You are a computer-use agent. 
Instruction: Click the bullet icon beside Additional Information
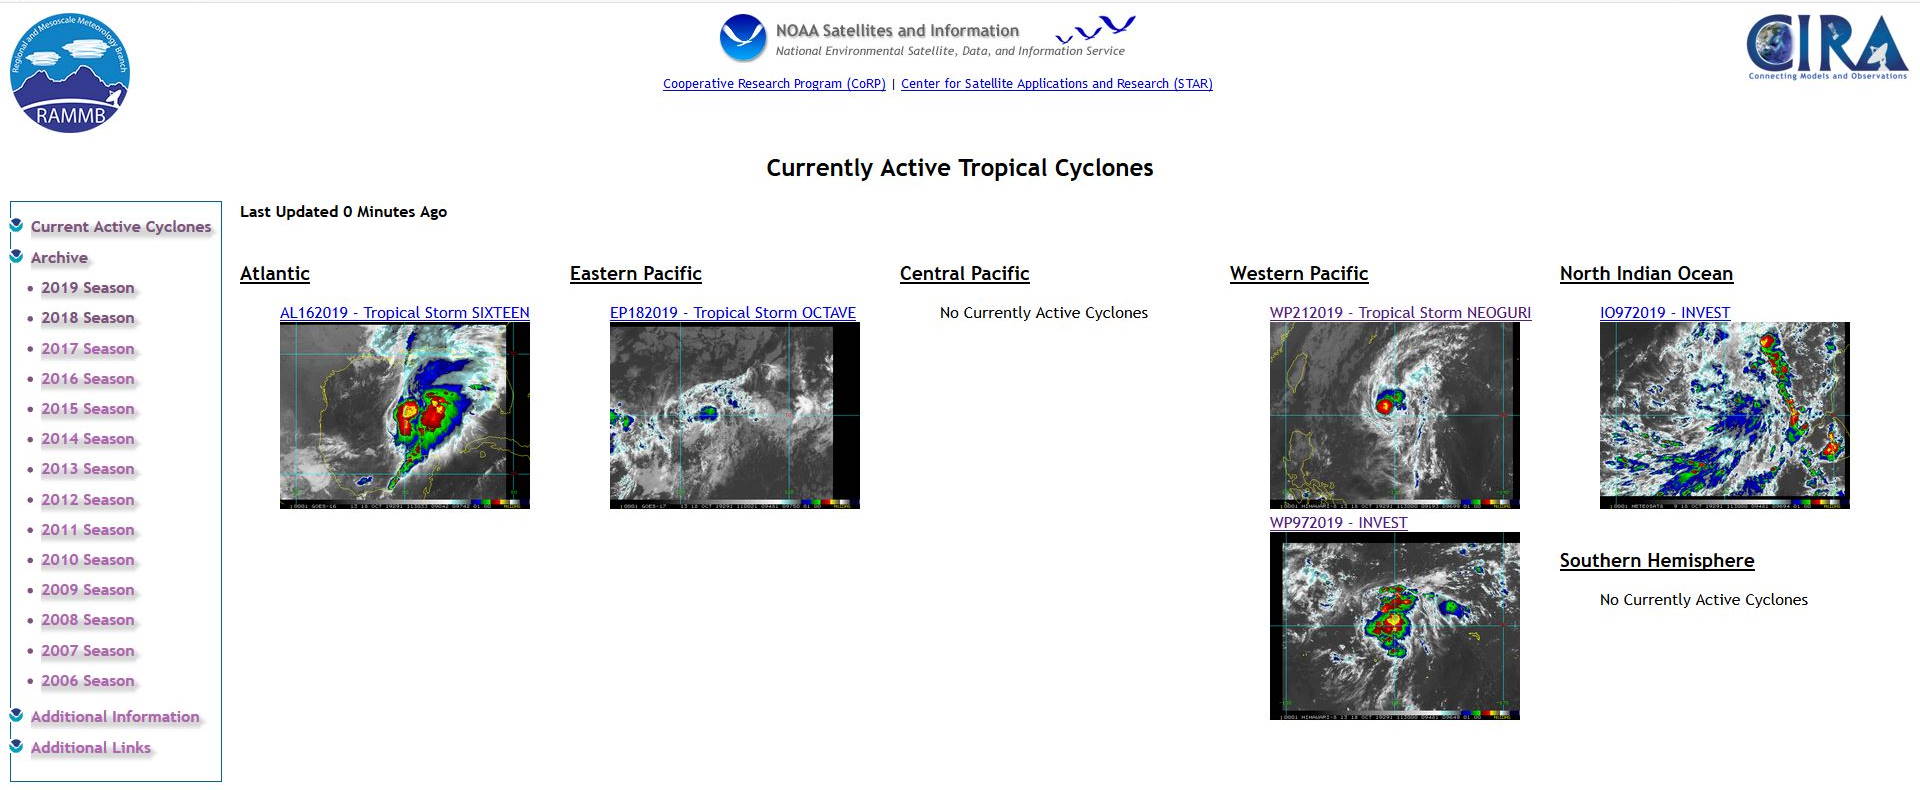click(17, 716)
